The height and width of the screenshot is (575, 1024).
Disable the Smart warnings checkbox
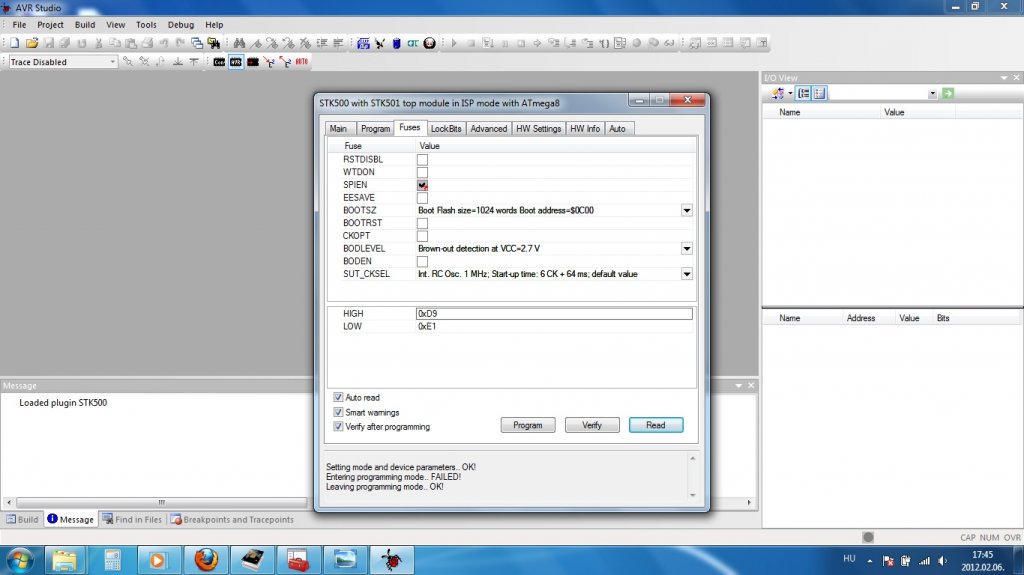coord(338,412)
